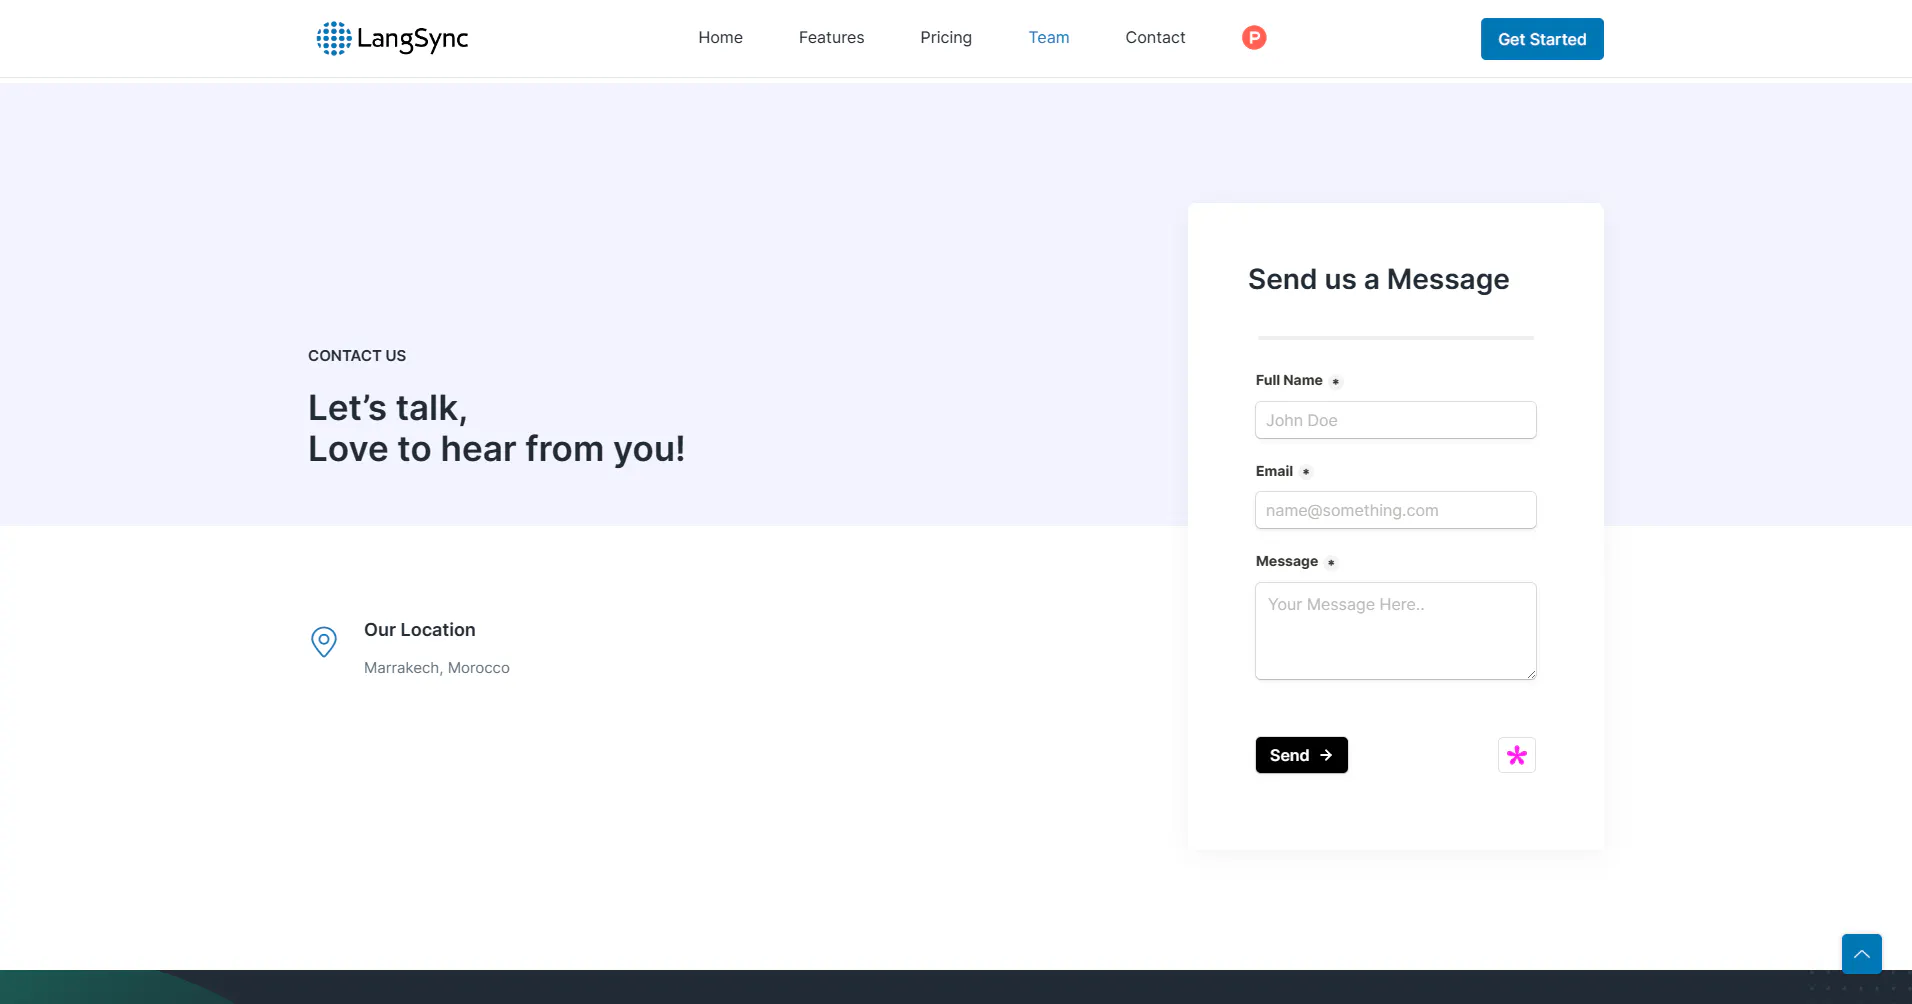The width and height of the screenshot is (1912, 1004).
Task: Submit the form with Send button
Action: 1302,755
